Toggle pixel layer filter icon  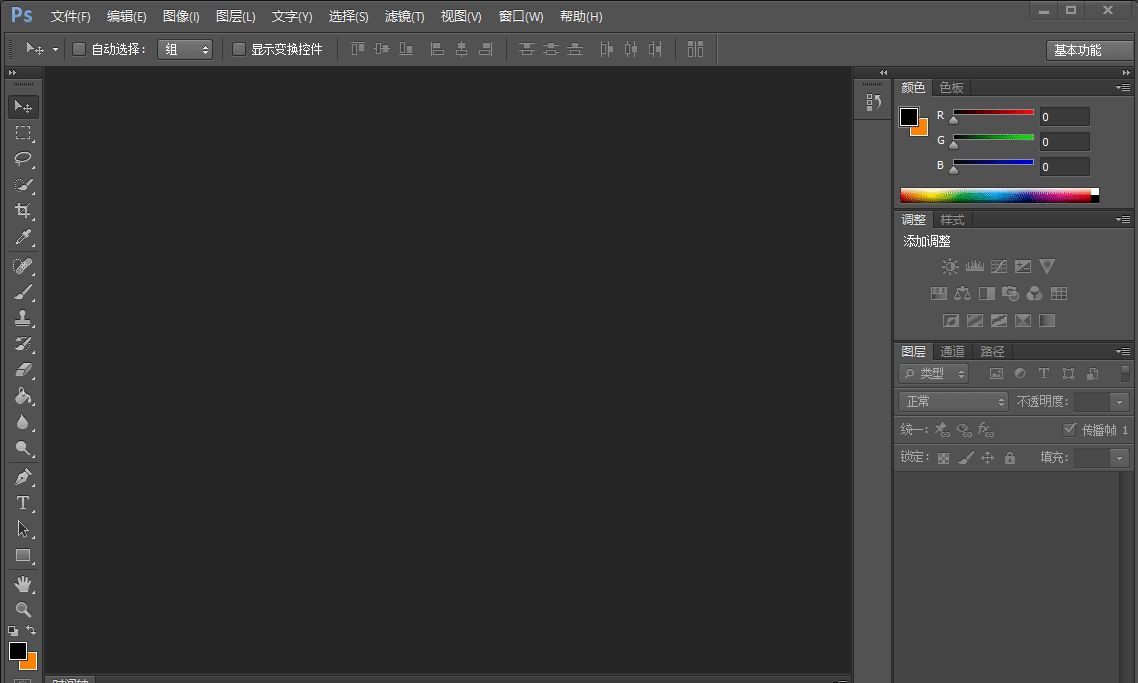(996, 374)
